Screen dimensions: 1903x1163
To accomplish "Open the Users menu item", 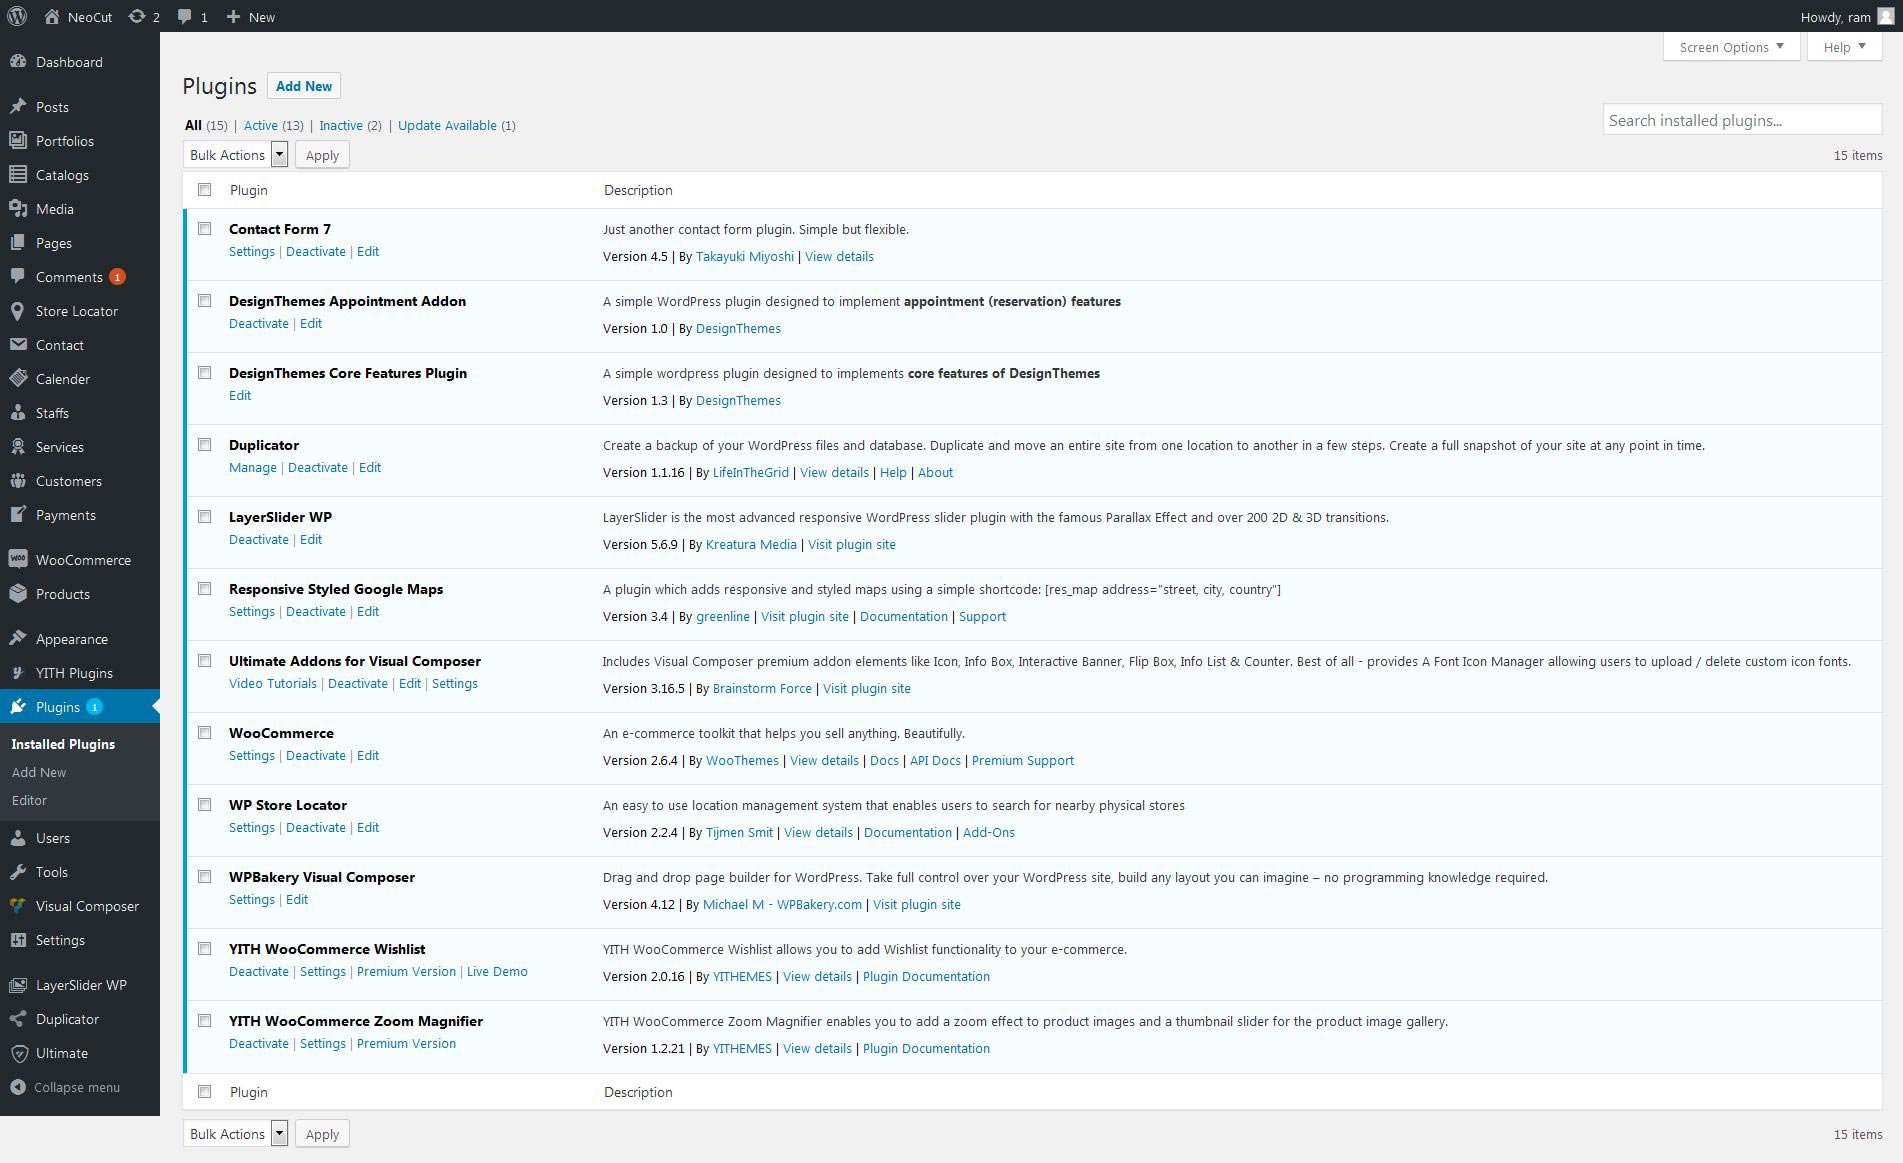I will point(80,838).
